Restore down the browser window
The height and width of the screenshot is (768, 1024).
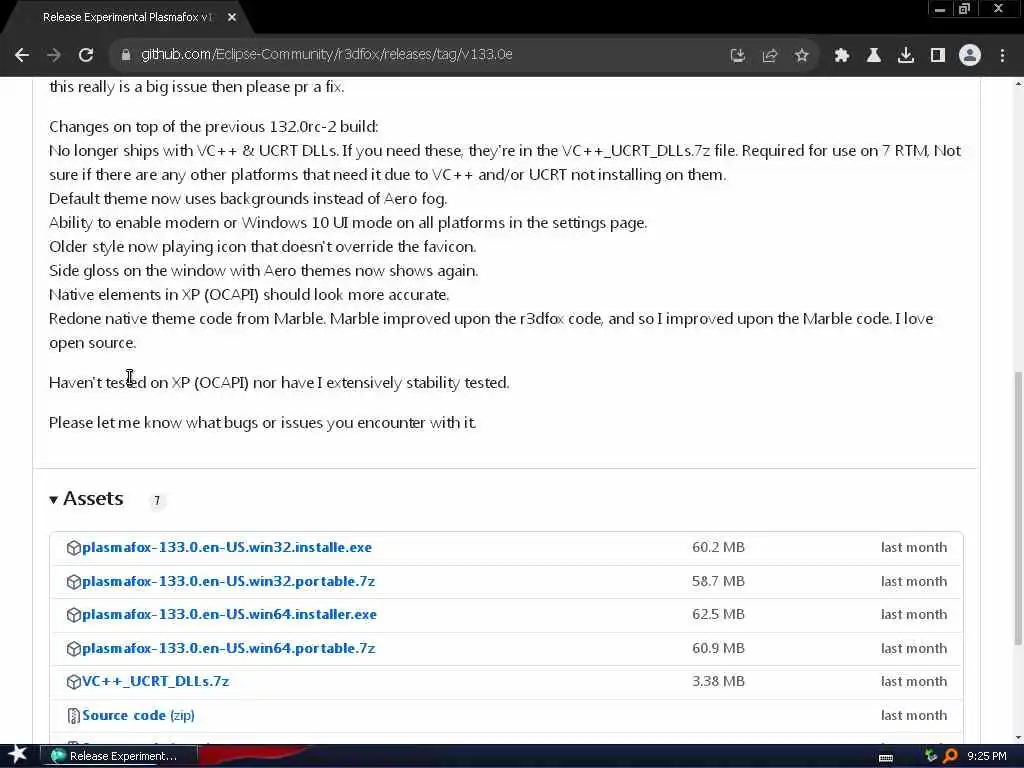click(x=965, y=9)
